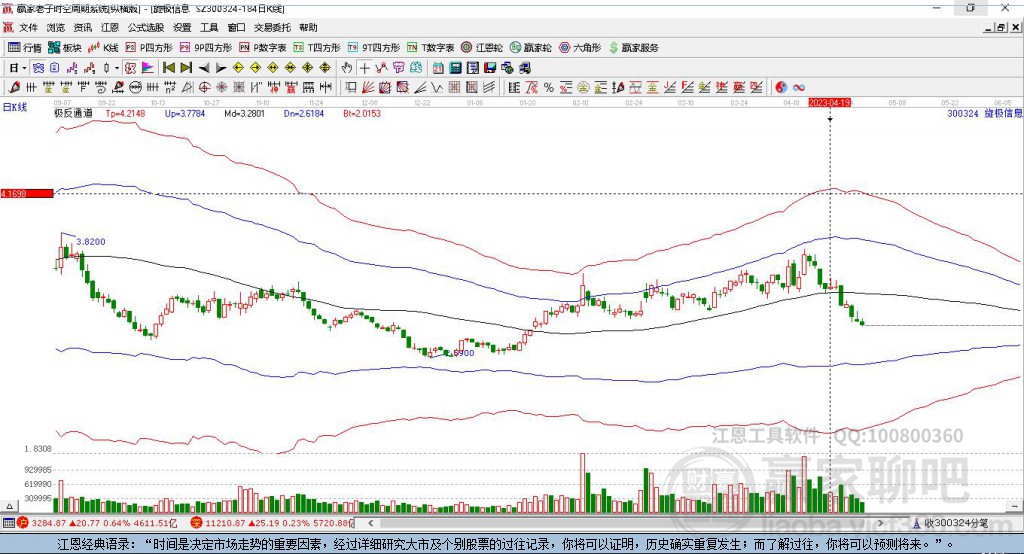Open the 窗口 menu
This screenshot has width=1024, height=554.
click(236, 27)
